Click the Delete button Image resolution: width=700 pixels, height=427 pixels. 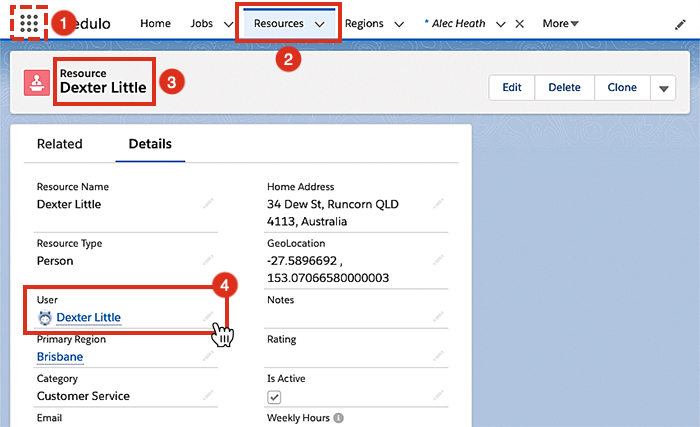point(564,88)
